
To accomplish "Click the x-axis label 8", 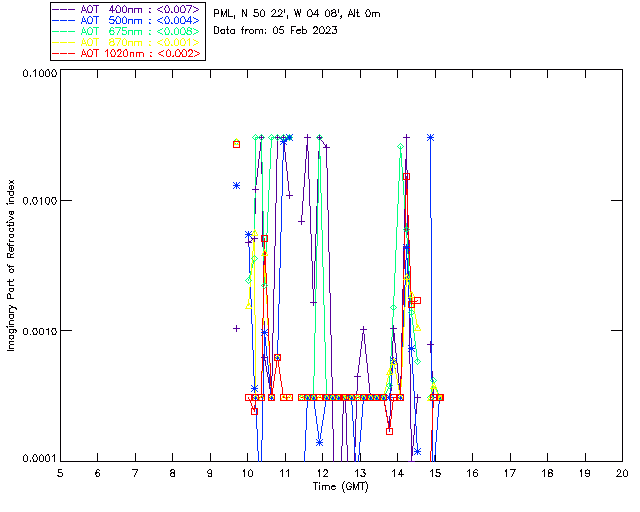I will tap(173, 473).
